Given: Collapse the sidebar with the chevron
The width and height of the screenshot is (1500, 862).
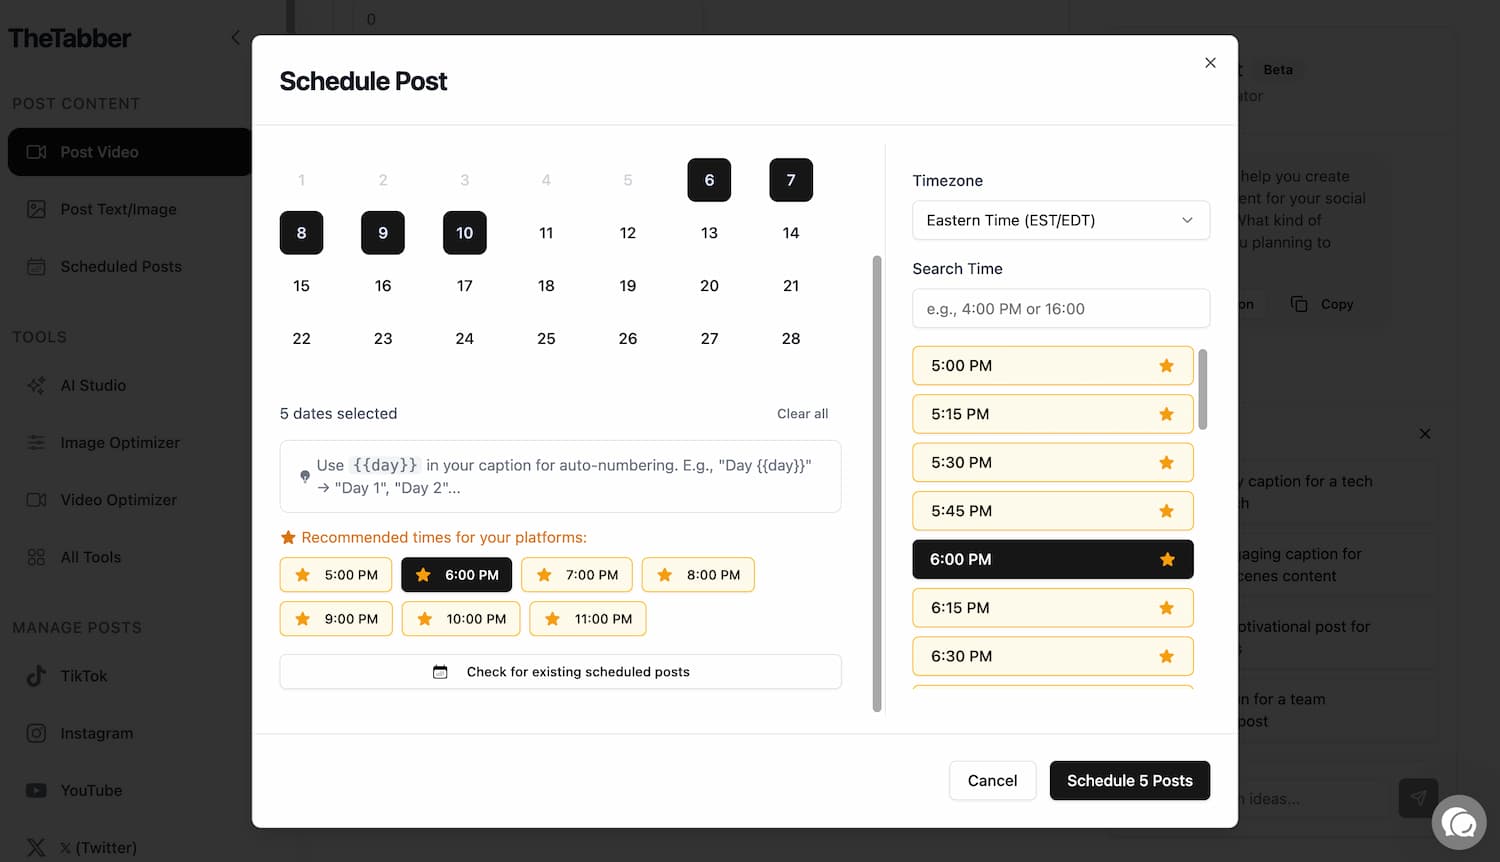Looking at the screenshot, I should pyautogui.click(x=235, y=37).
